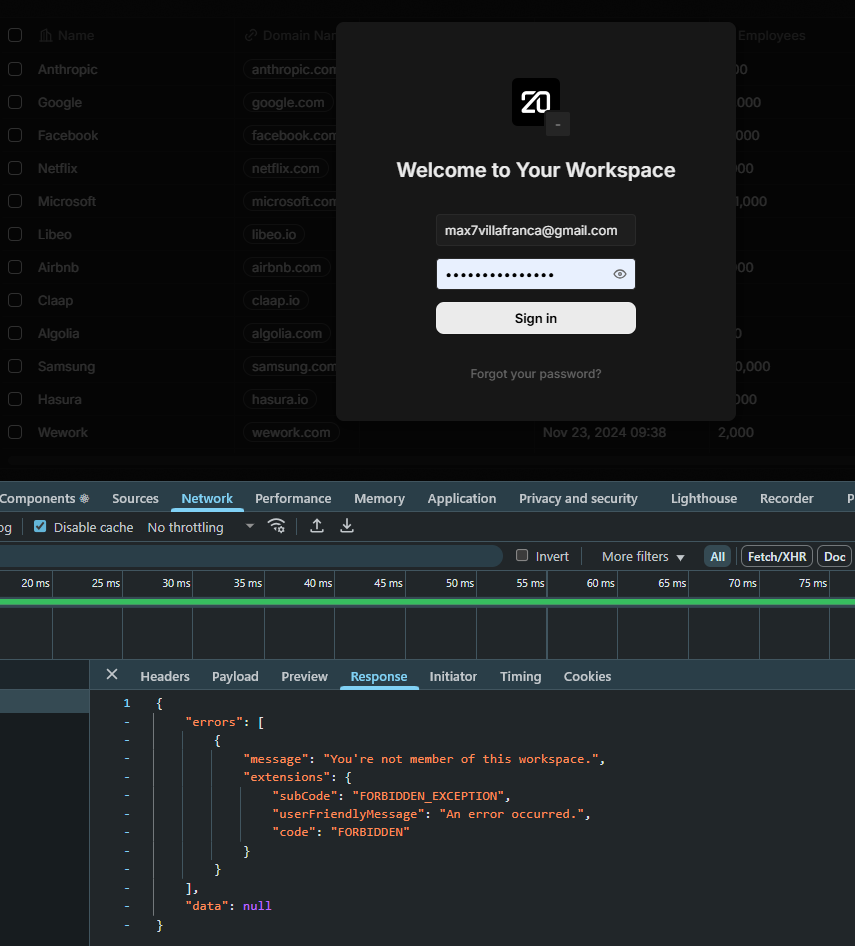
Task: Open the hasura.io domain chip
Action: tap(280, 399)
